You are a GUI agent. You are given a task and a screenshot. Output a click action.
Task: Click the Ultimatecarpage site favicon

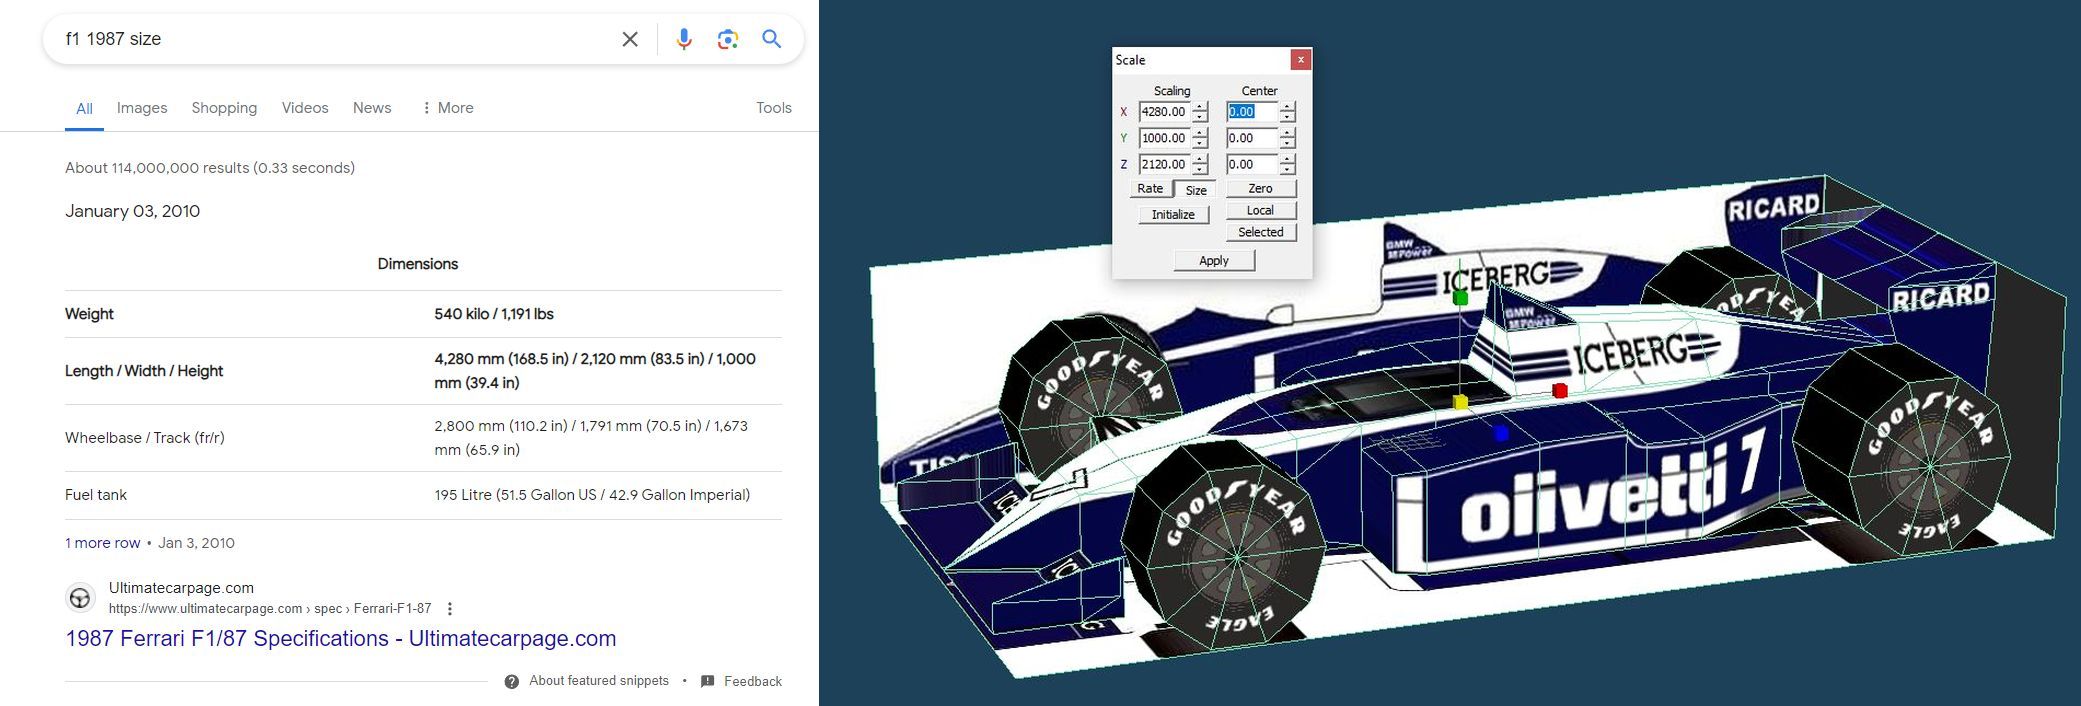pyautogui.click(x=80, y=598)
